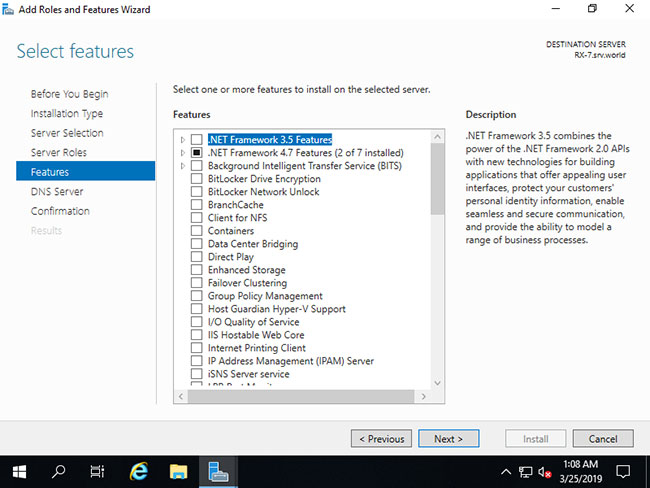Click the Next button

449,439
